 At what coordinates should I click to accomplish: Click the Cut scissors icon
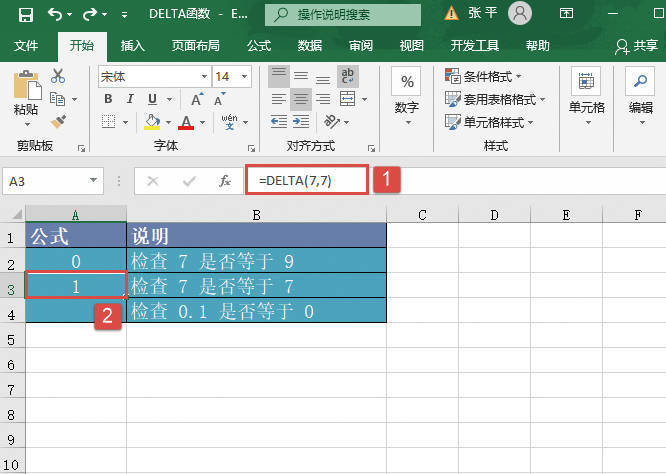pyautogui.click(x=57, y=76)
